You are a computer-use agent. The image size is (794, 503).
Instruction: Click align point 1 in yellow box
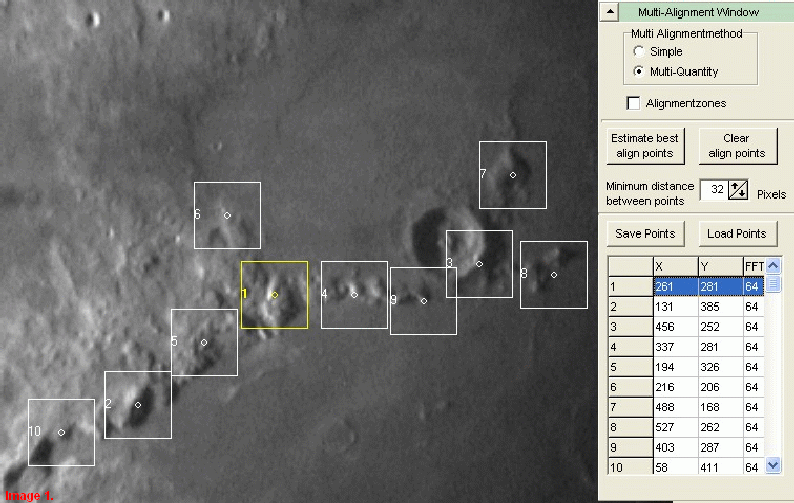click(275, 295)
